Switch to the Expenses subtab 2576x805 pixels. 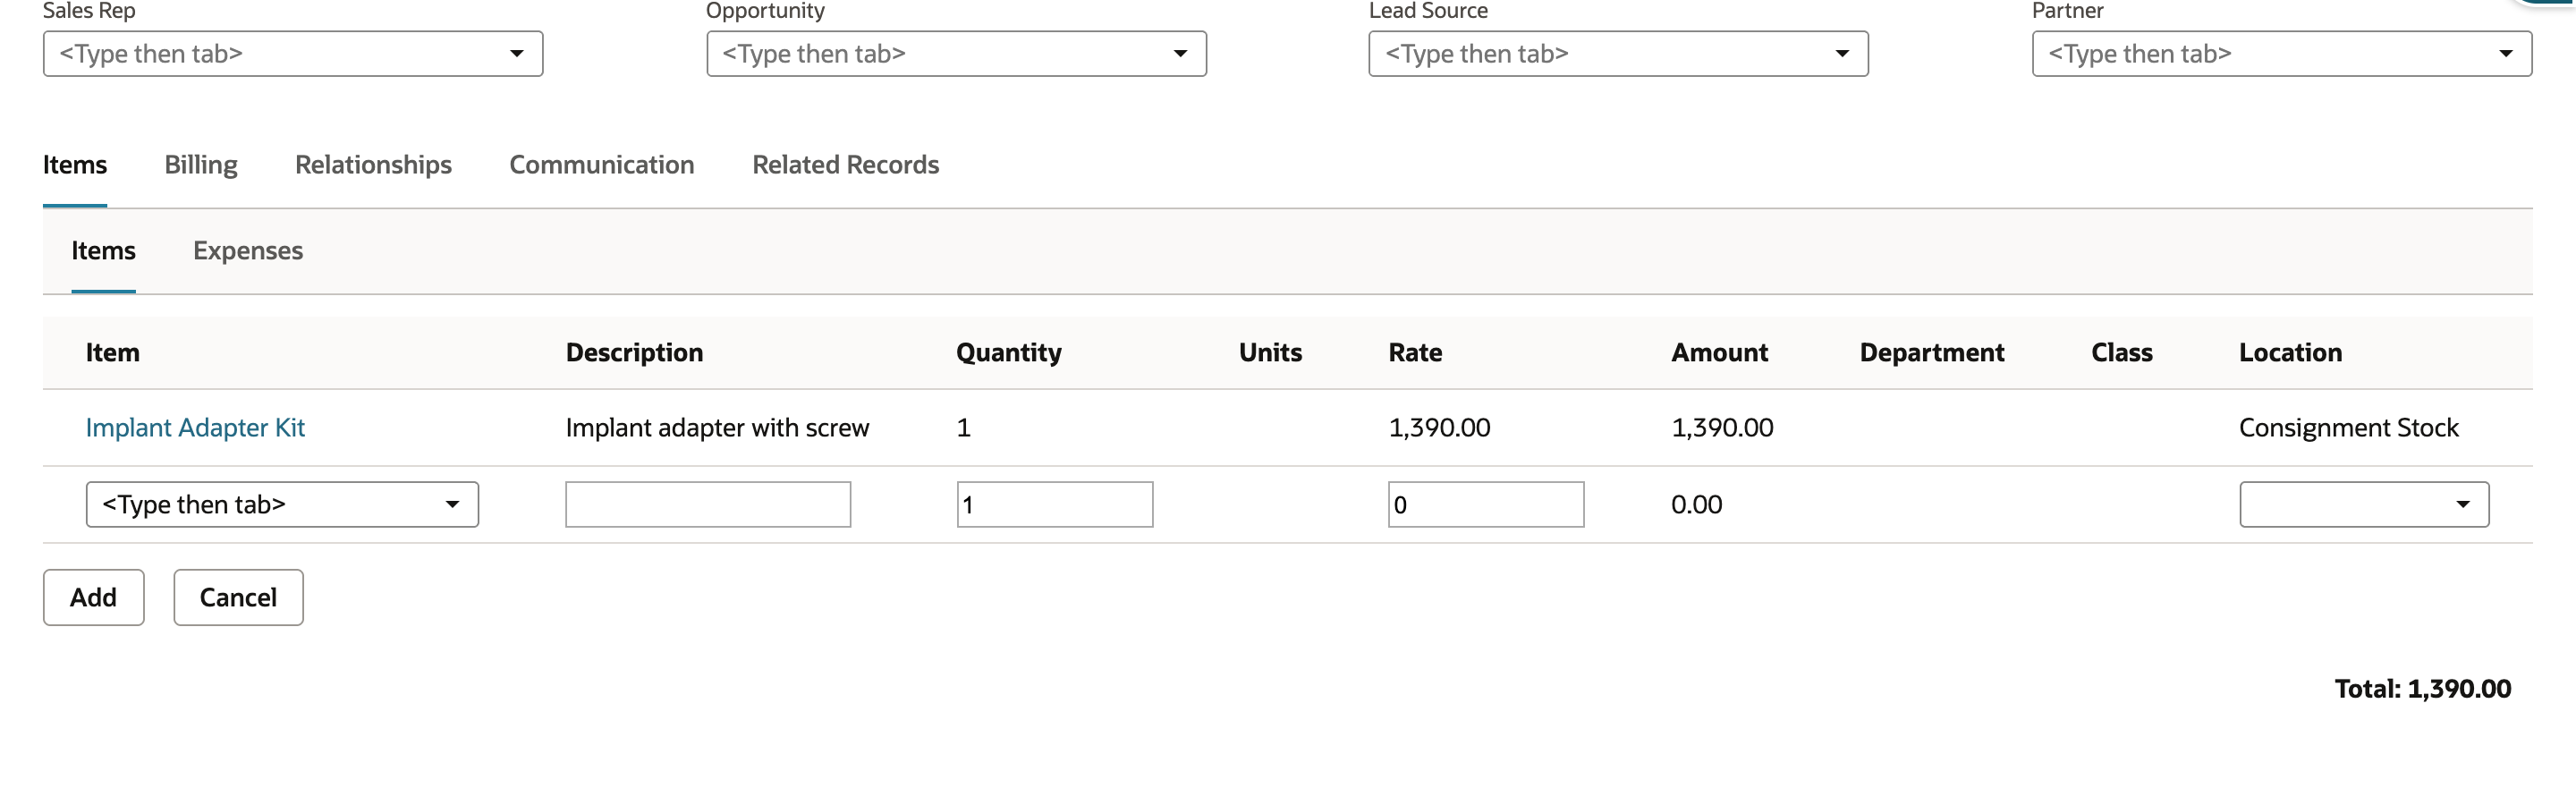(248, 251)
